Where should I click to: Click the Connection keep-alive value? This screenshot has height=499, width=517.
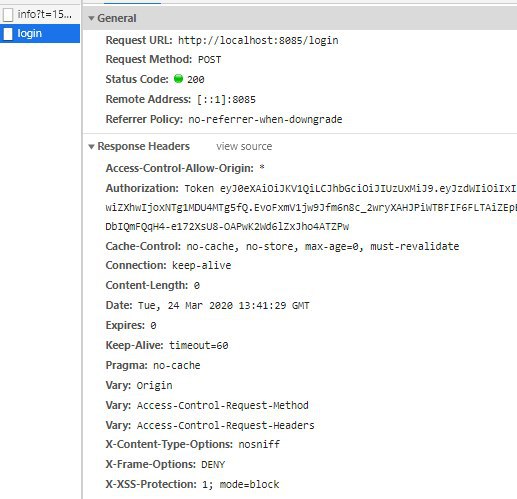pos(201,265)
